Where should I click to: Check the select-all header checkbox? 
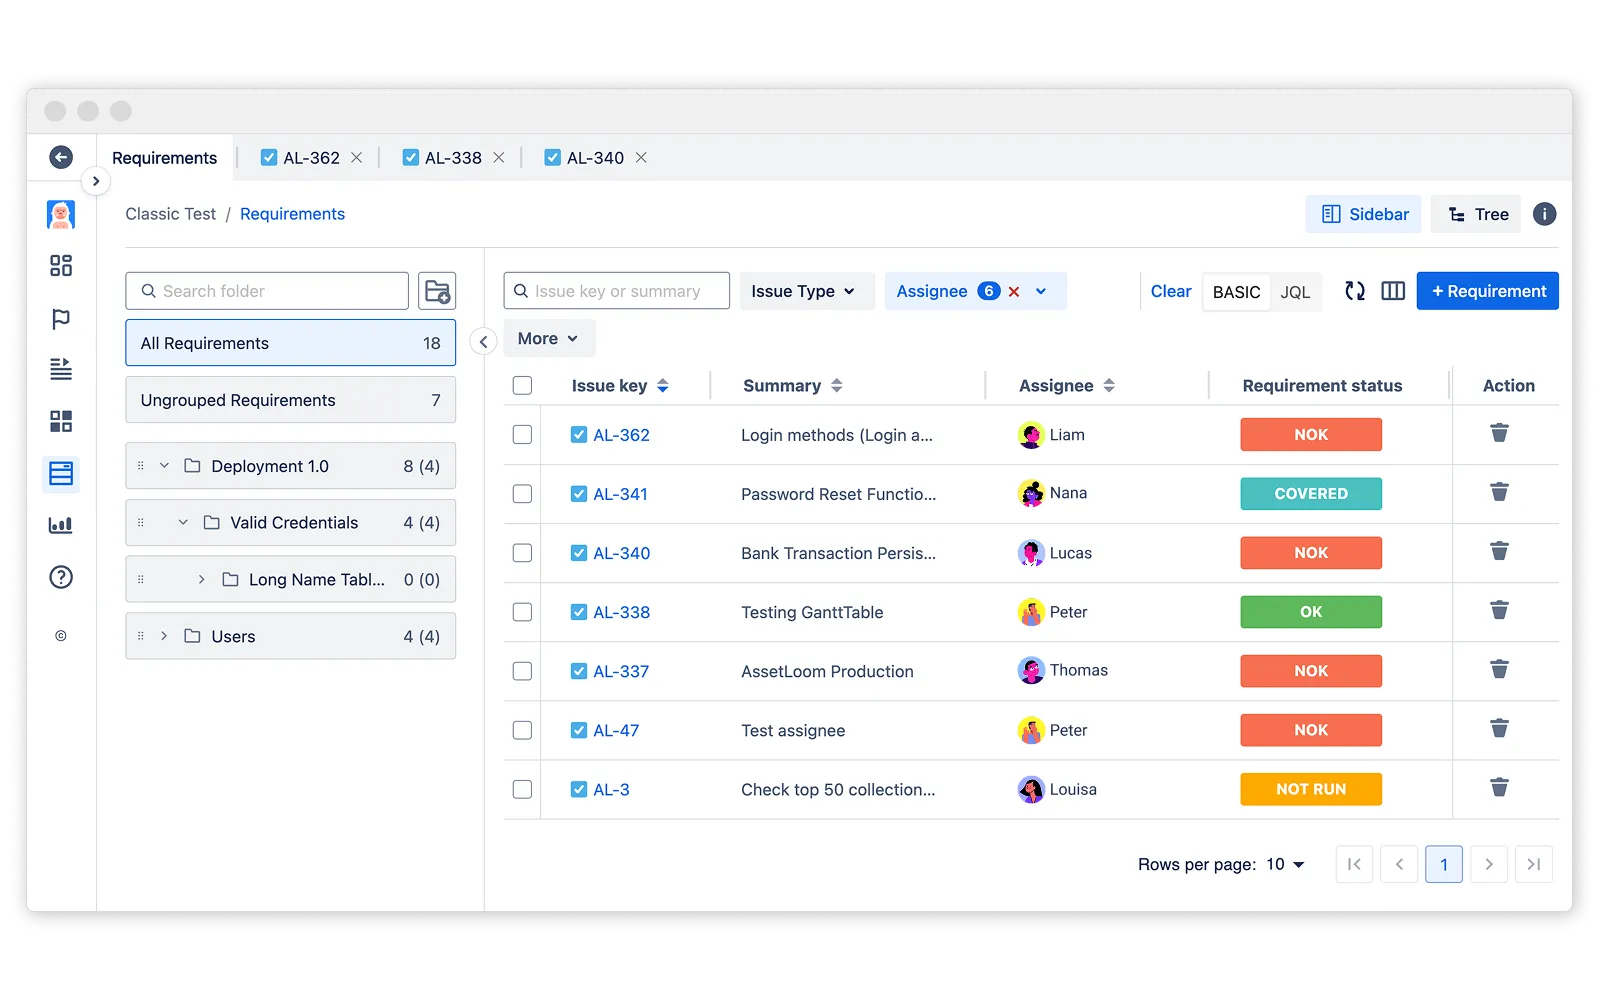[x=522, y=386]
